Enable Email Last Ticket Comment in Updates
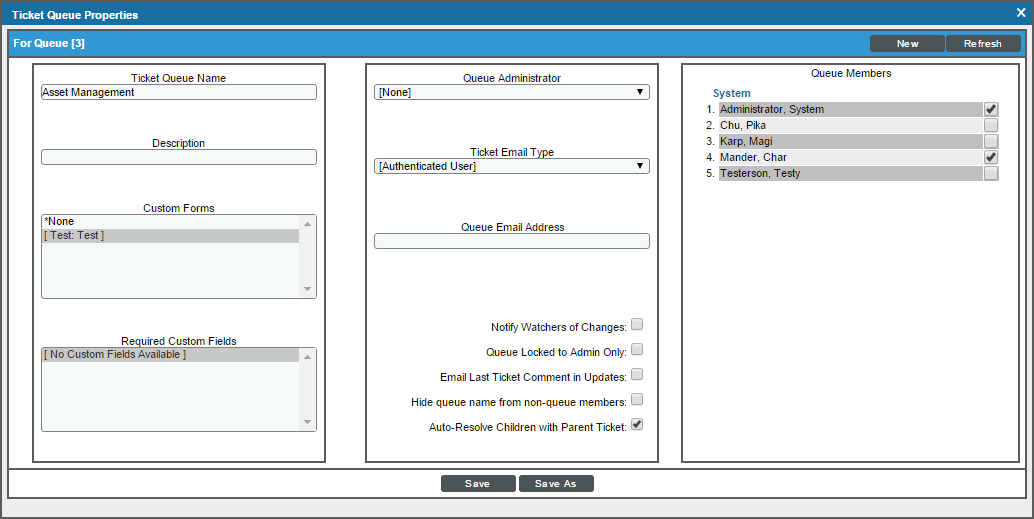 [637, 375]
